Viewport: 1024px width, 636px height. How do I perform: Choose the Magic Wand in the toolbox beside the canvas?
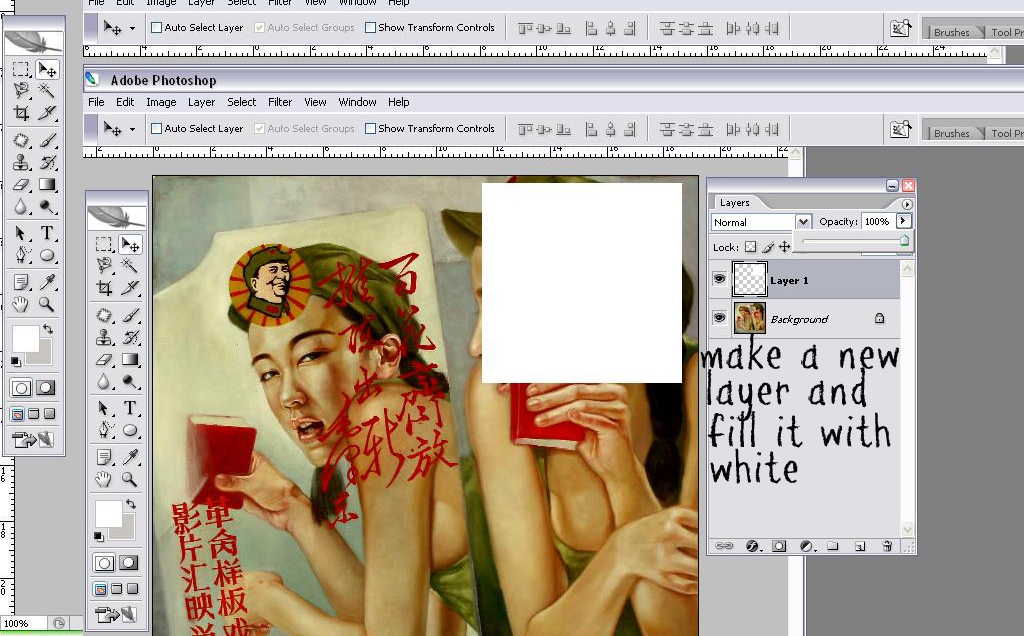129,264
